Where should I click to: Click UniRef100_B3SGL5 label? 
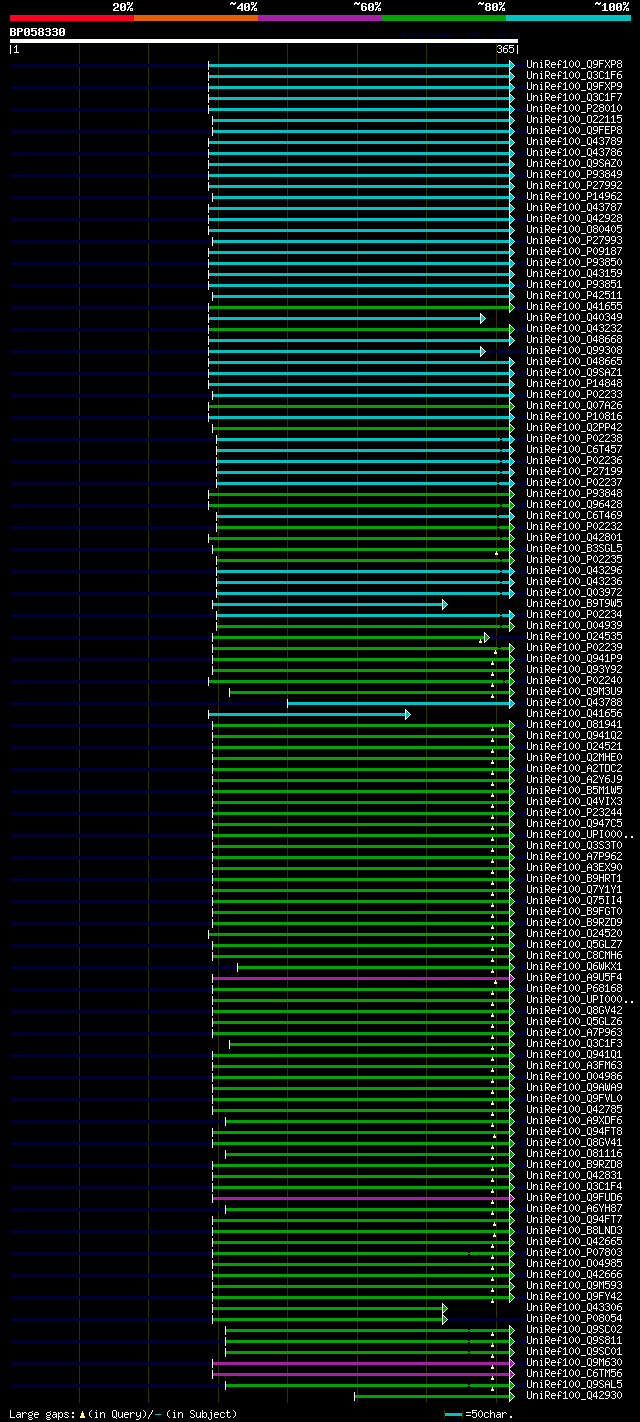click(574, 548)
